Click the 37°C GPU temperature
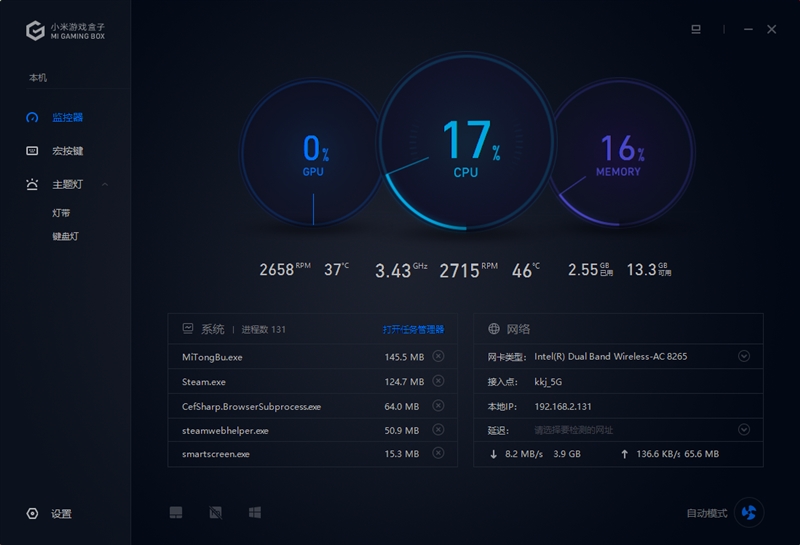 (x=337, y=269)
